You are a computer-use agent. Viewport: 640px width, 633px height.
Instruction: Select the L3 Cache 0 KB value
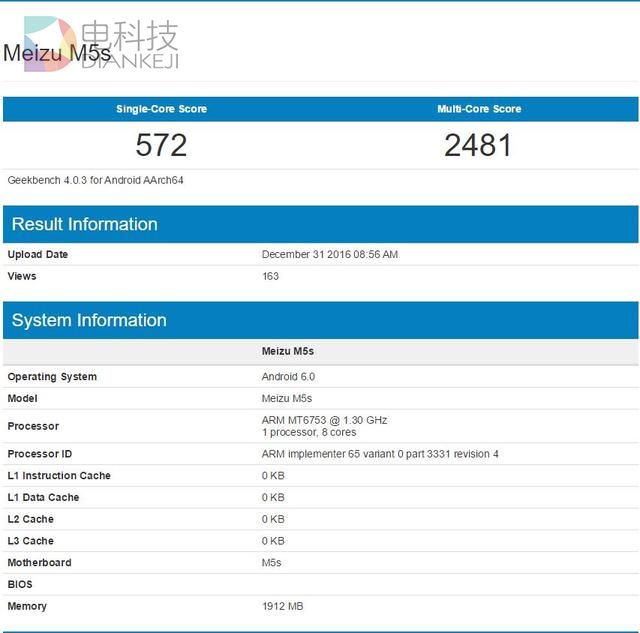click(273, 541)
